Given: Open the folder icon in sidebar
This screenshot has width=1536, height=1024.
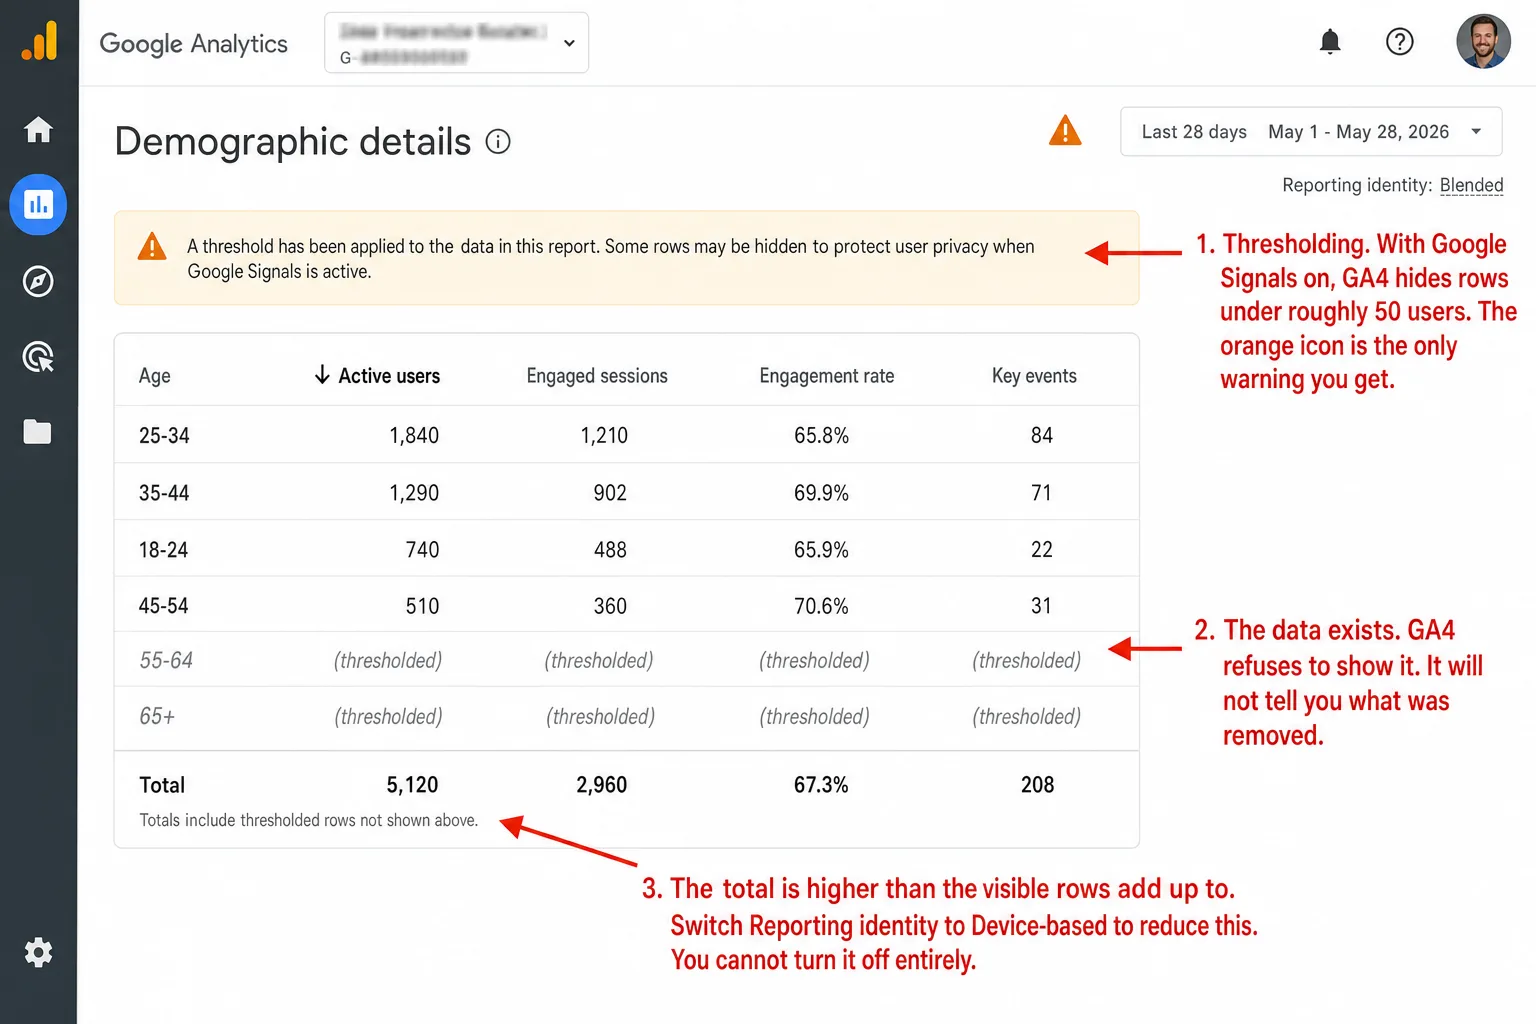Looking at the screenshot, I should point(38,431).
